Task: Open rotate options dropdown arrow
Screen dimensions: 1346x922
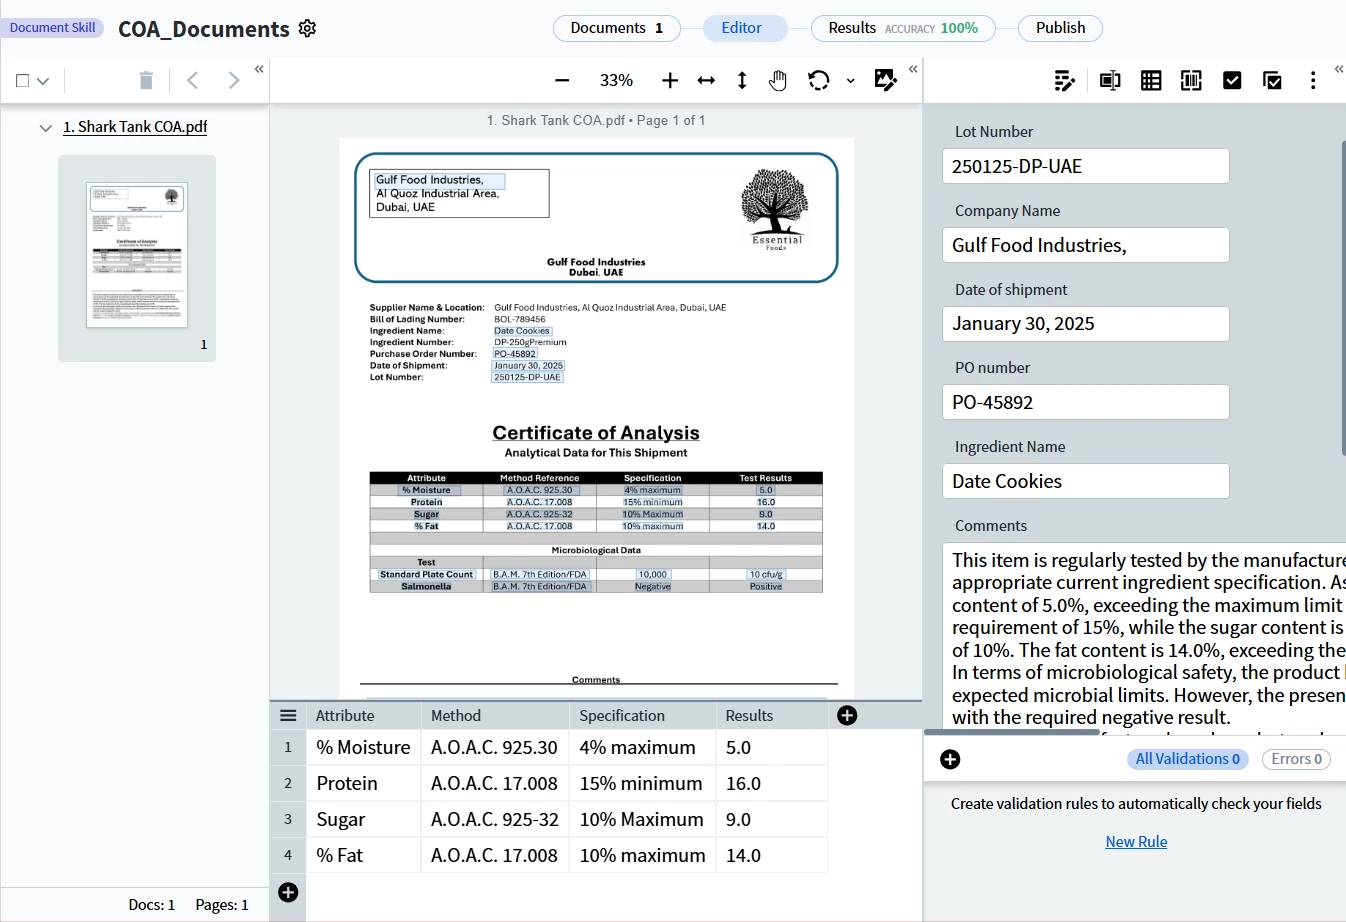Action: pos(850,81)
